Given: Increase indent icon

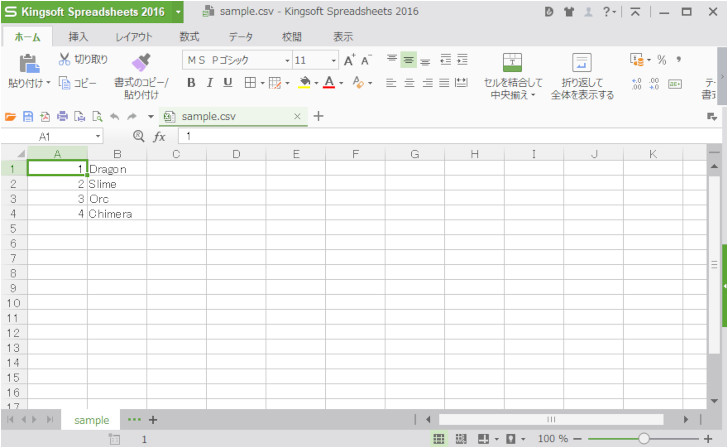Looking at the screenshot, I should point(462,59).
